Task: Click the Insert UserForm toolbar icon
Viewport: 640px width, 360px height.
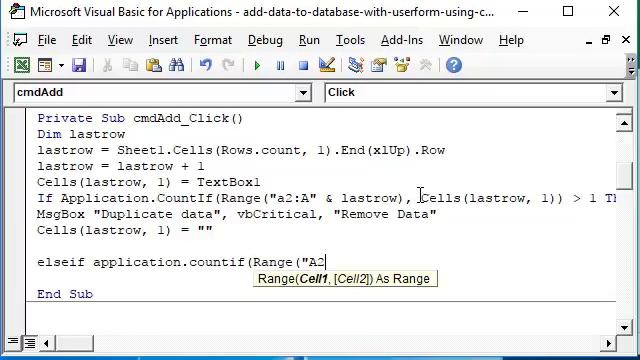Action: [45, 65]
